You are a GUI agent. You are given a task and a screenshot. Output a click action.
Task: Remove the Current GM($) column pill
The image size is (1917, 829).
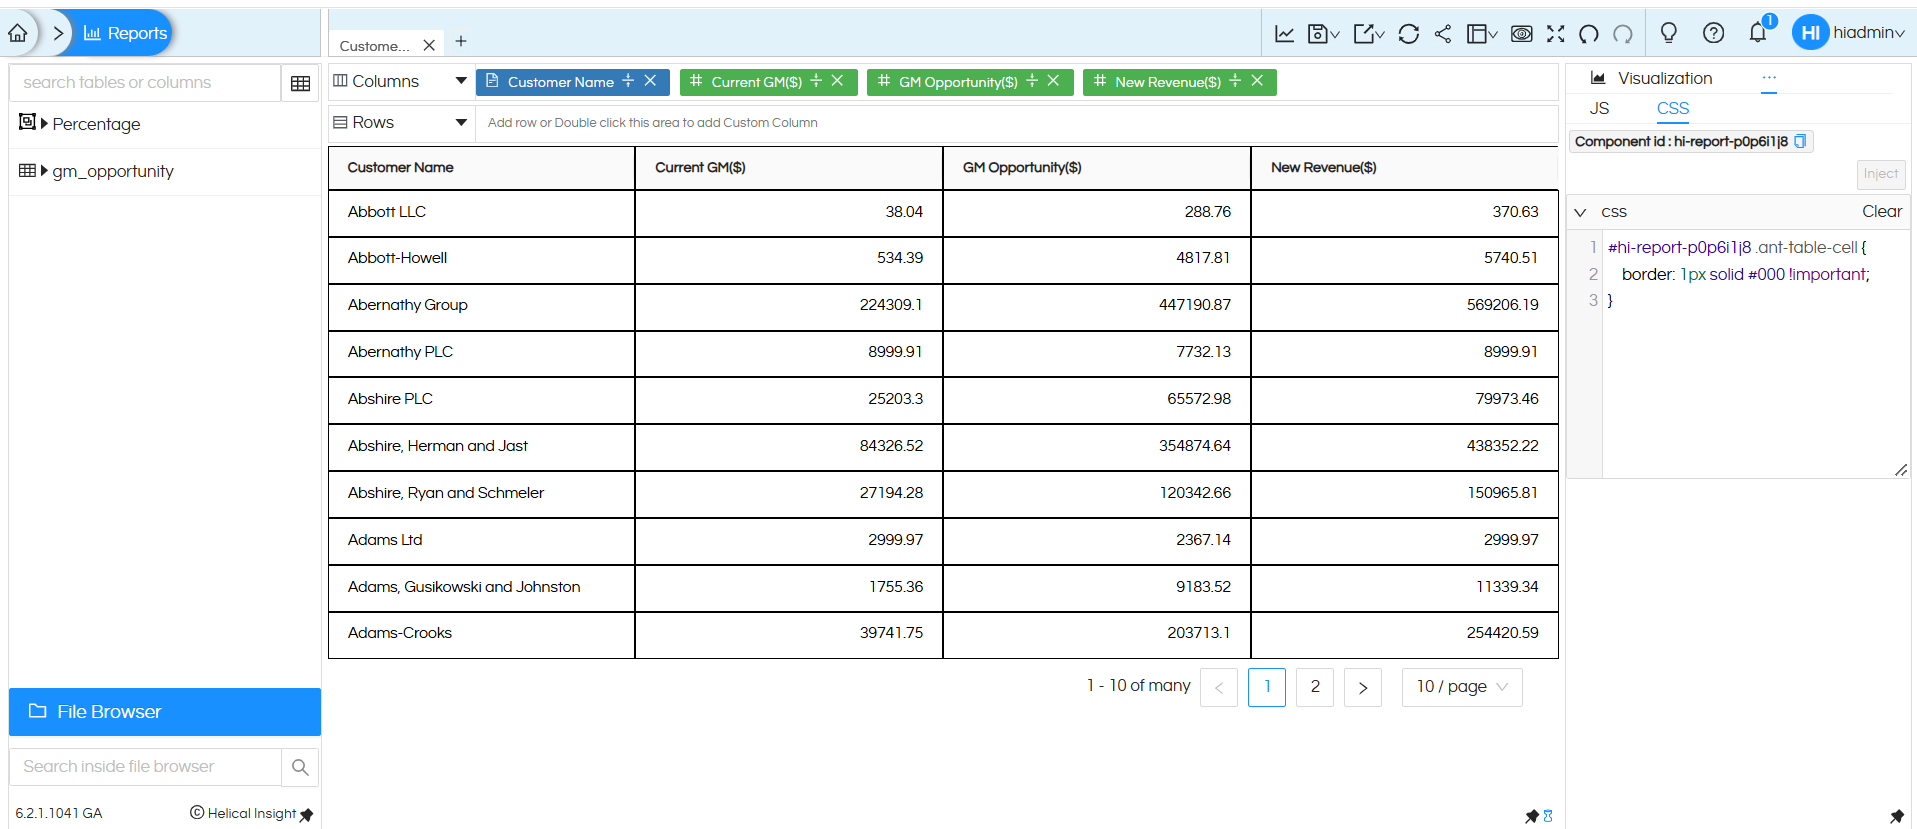838,81
